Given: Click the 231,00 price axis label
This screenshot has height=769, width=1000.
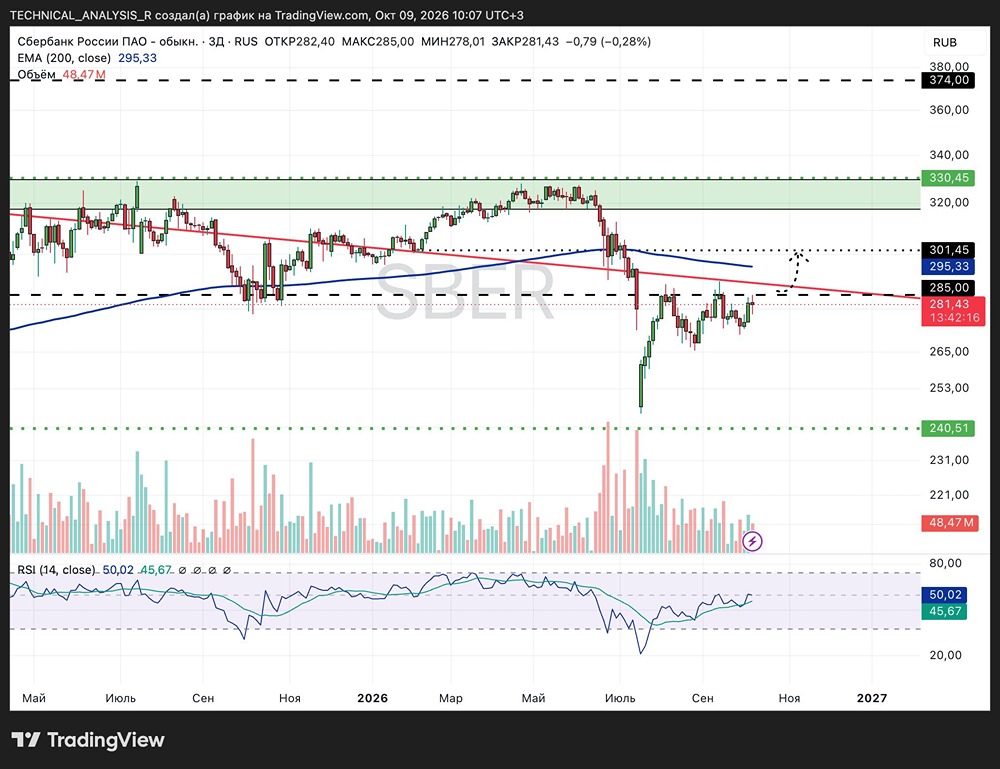Looking at the screenshot, I should pos(949,460).
